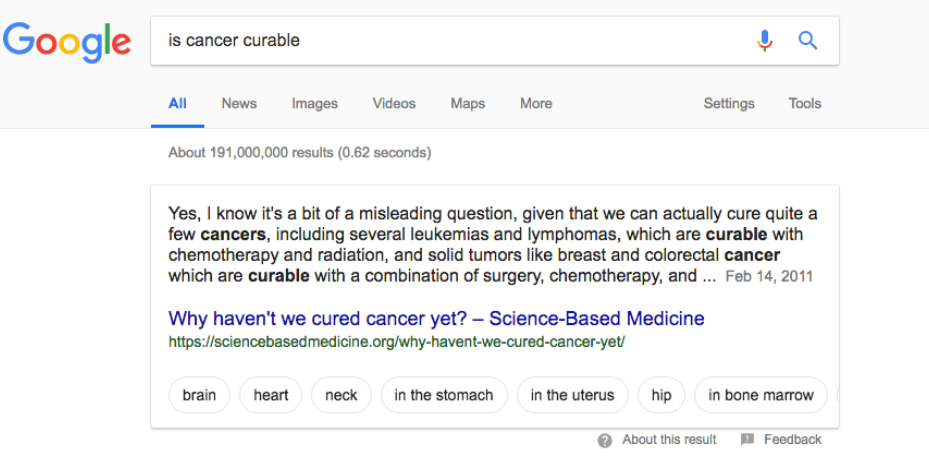
Task: Click the Google logo
Action: [x=67, y=42]
